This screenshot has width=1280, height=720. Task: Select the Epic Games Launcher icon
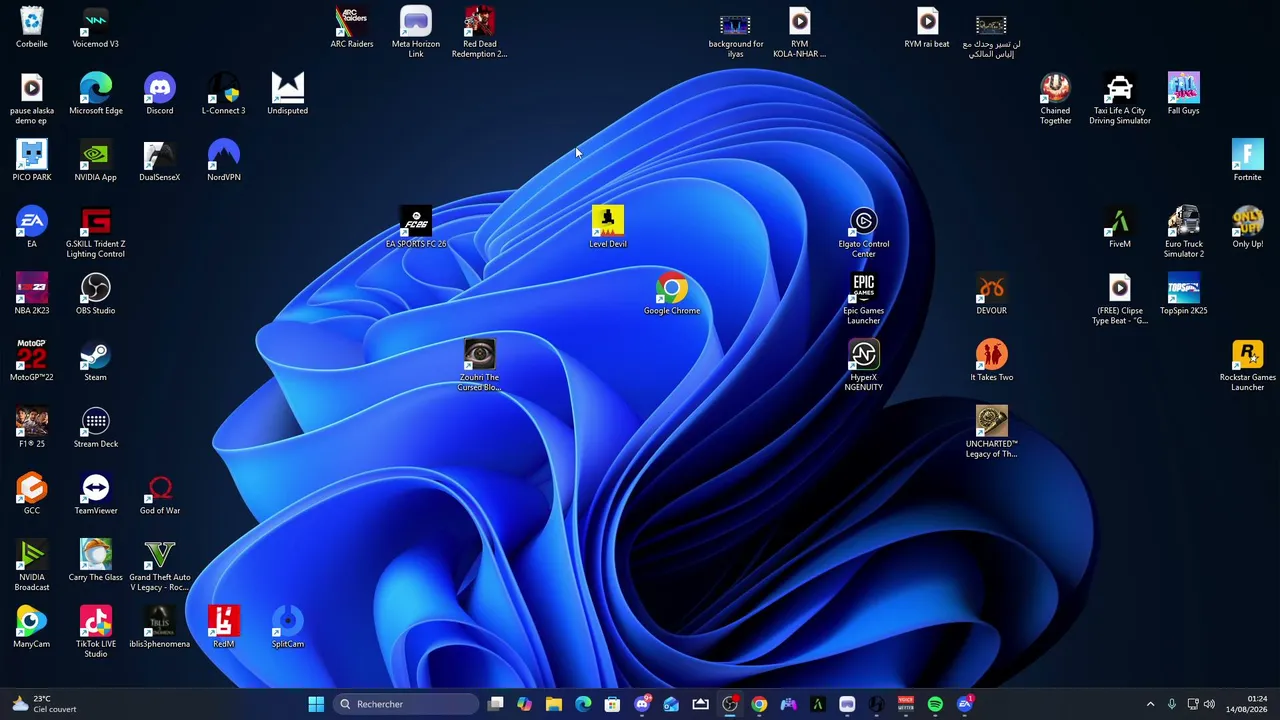tap(864, 300)
